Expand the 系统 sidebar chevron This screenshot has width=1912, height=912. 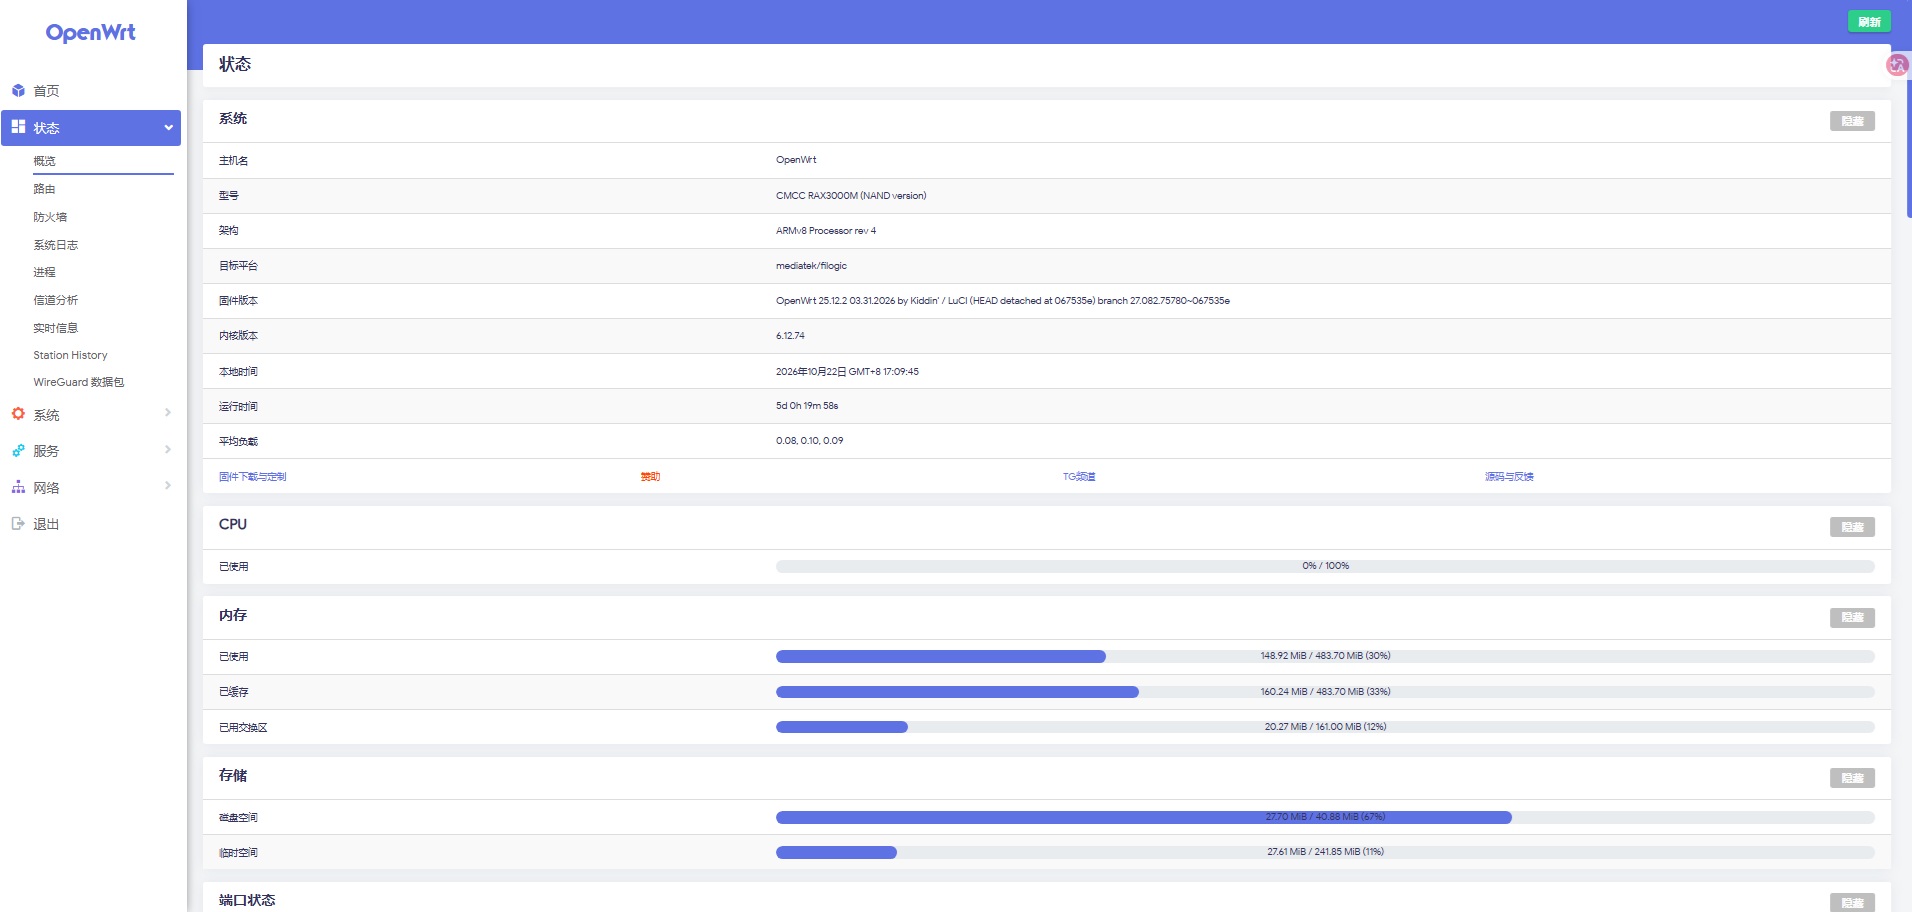pos(168,412)
